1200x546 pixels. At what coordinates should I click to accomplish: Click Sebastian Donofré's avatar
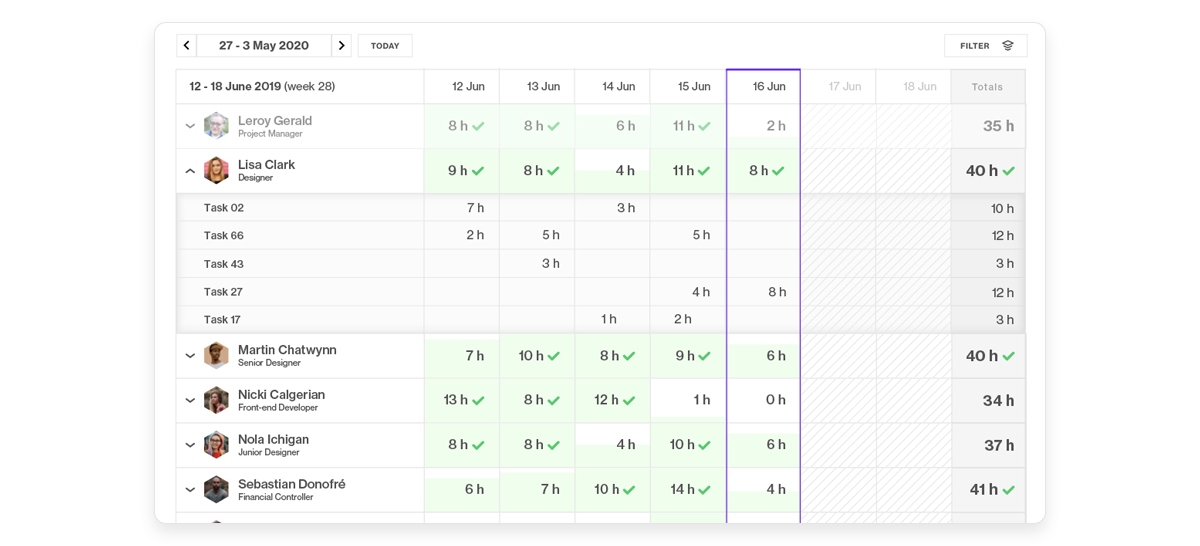[x=216, y=489]
